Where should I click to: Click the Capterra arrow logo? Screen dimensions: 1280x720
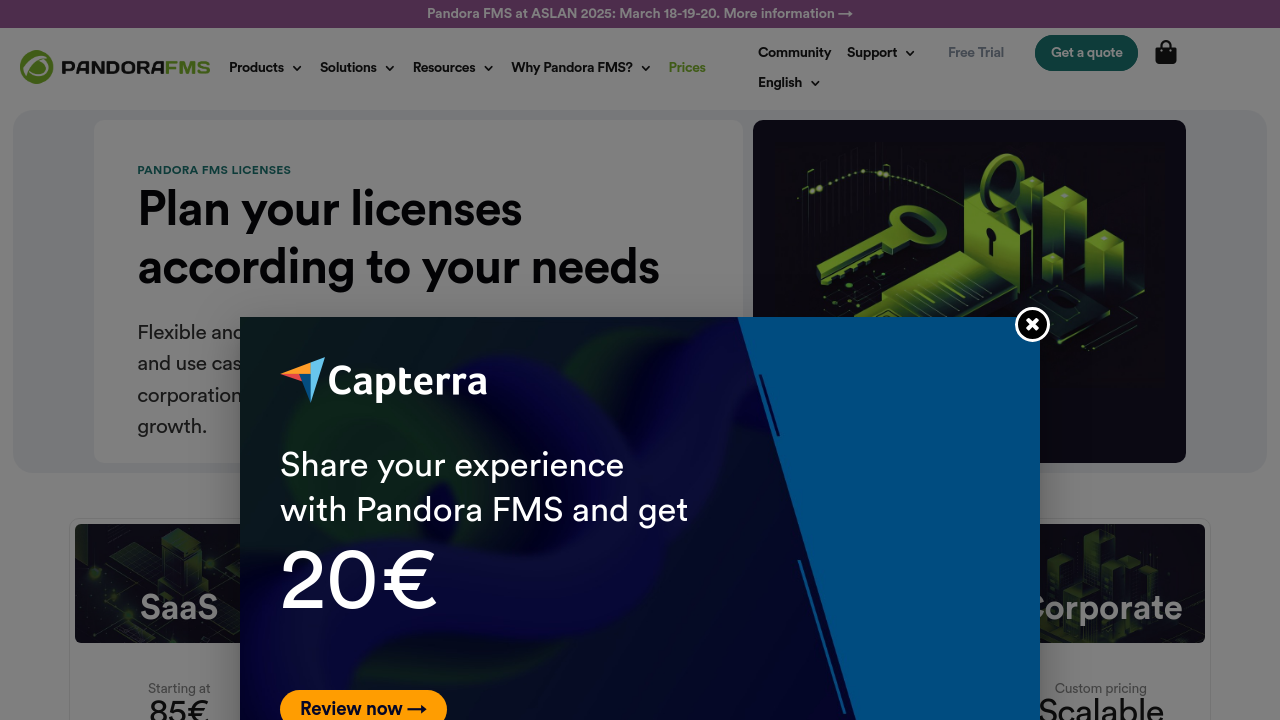303,380
